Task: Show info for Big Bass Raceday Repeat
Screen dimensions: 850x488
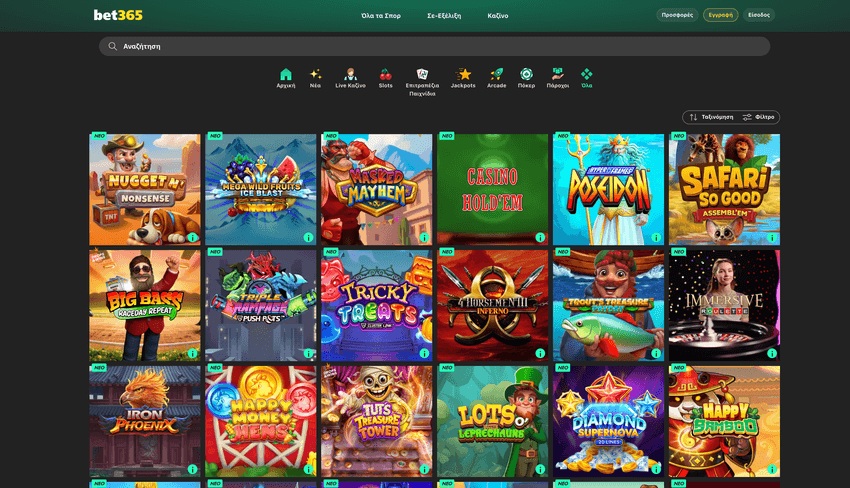Action: [x=192, y=354]
